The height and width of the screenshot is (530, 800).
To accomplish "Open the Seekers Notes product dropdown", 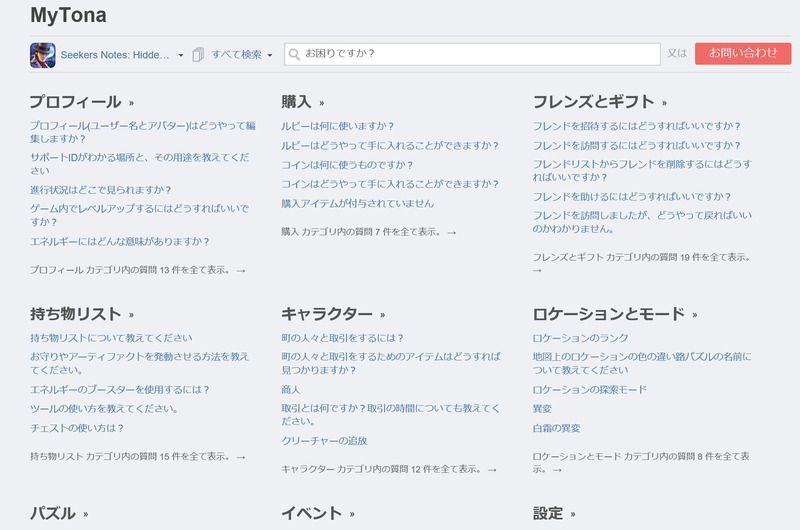I will 181,55.
